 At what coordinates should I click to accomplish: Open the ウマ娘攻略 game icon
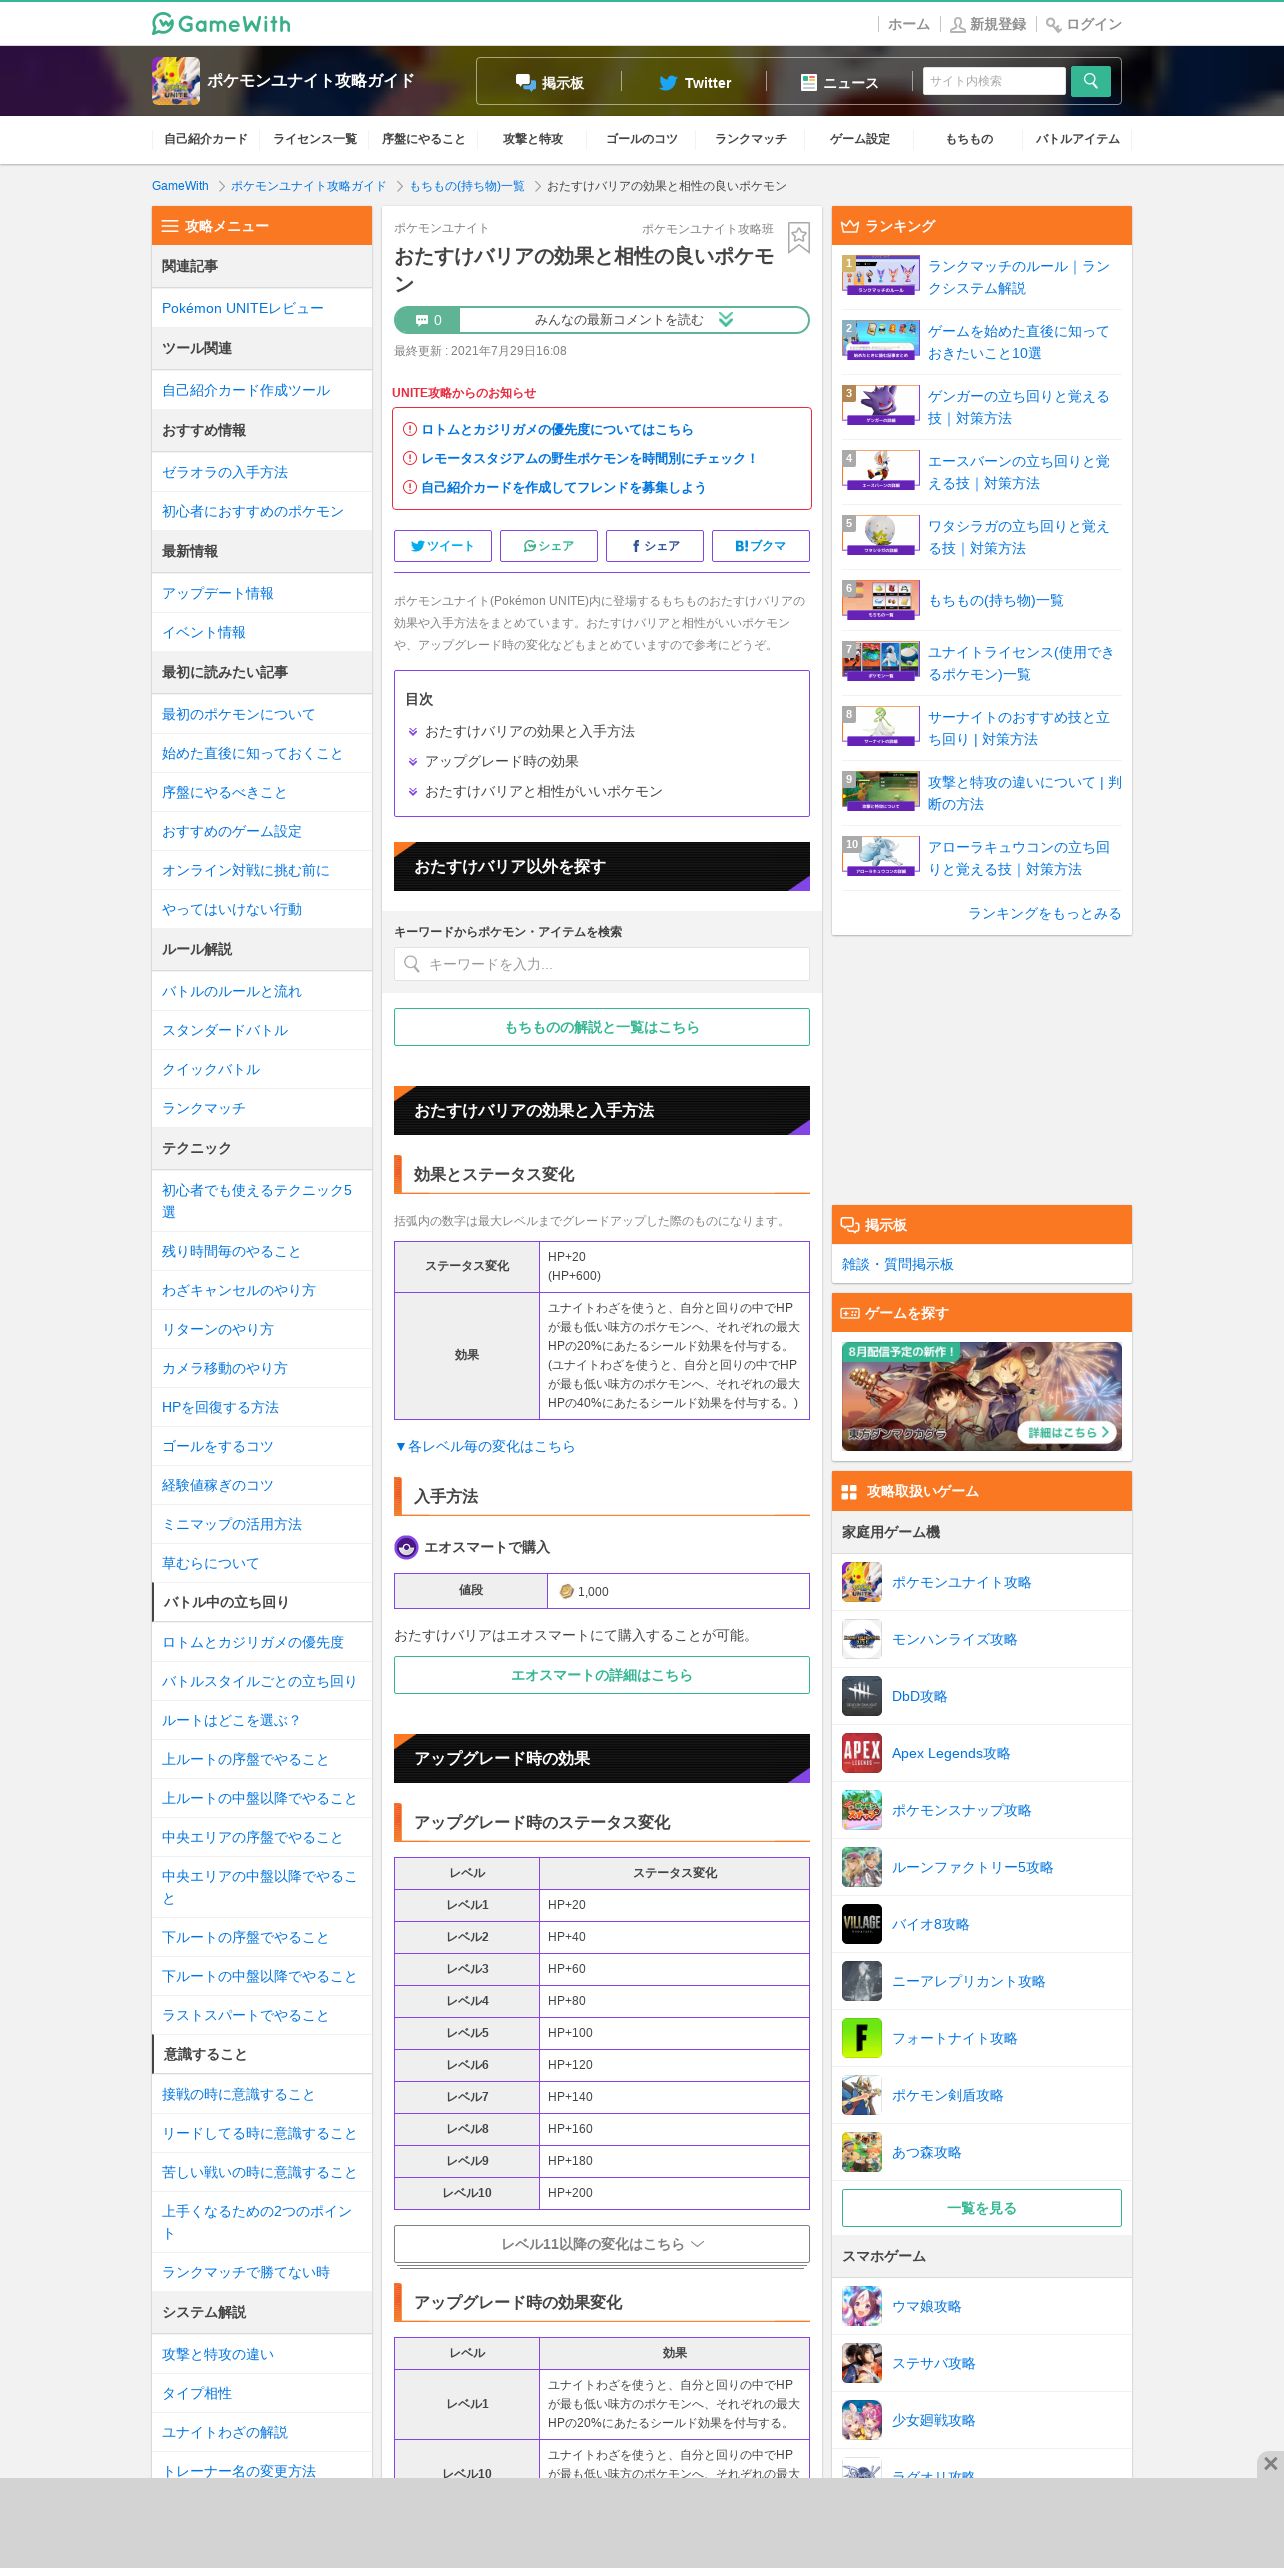pos(862,2306)
